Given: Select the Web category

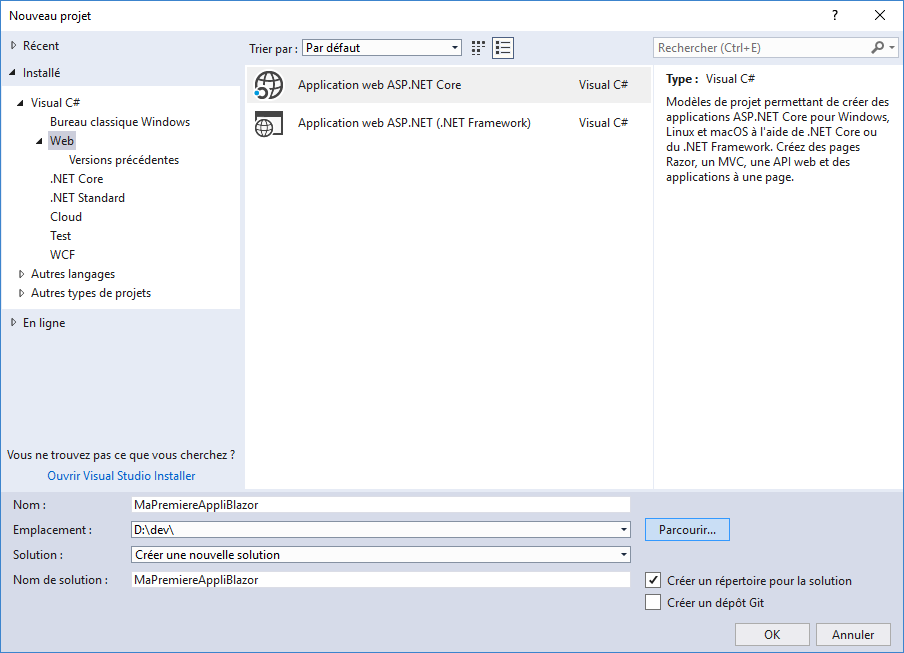Looking at the screenshot, I should (x=62, y=141).
